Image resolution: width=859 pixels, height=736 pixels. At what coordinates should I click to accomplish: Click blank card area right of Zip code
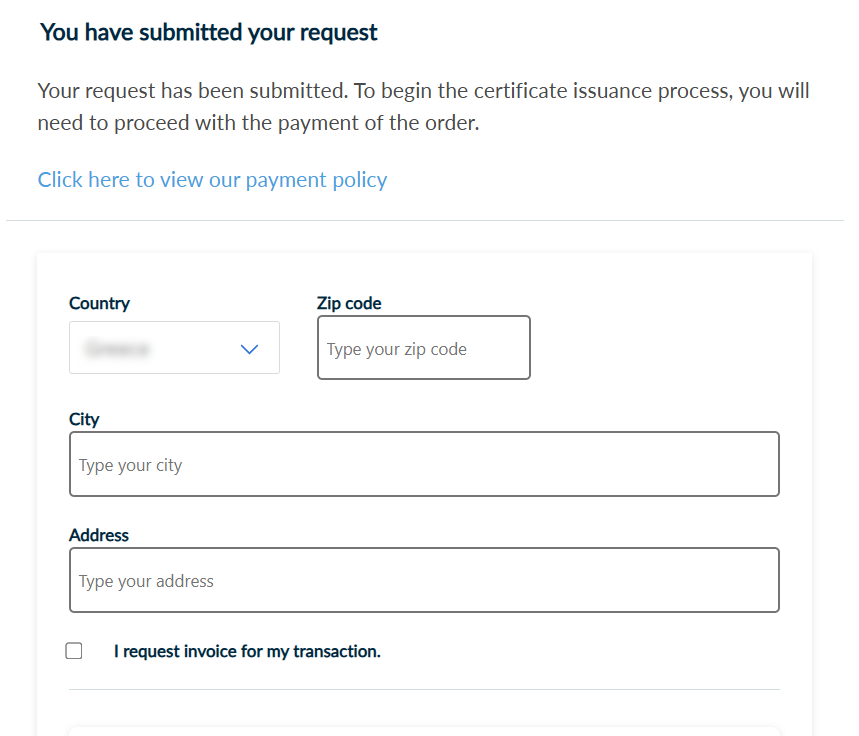(655, 347)
